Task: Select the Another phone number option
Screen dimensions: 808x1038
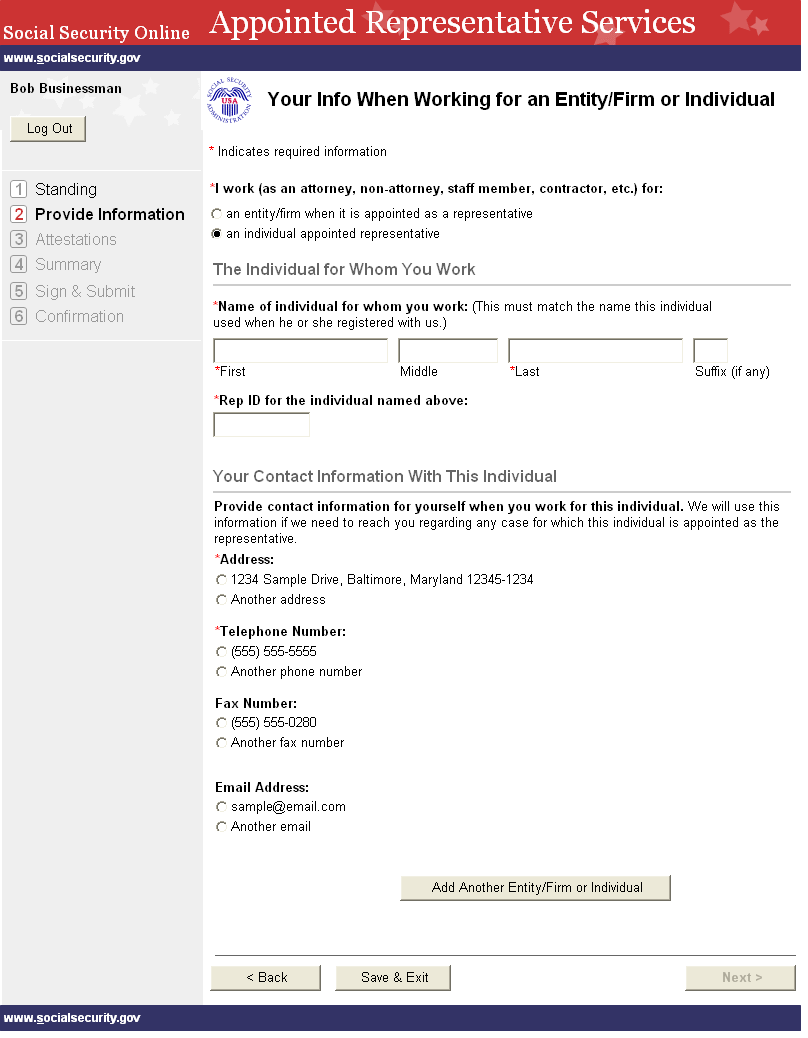Action: coord(221,672)
